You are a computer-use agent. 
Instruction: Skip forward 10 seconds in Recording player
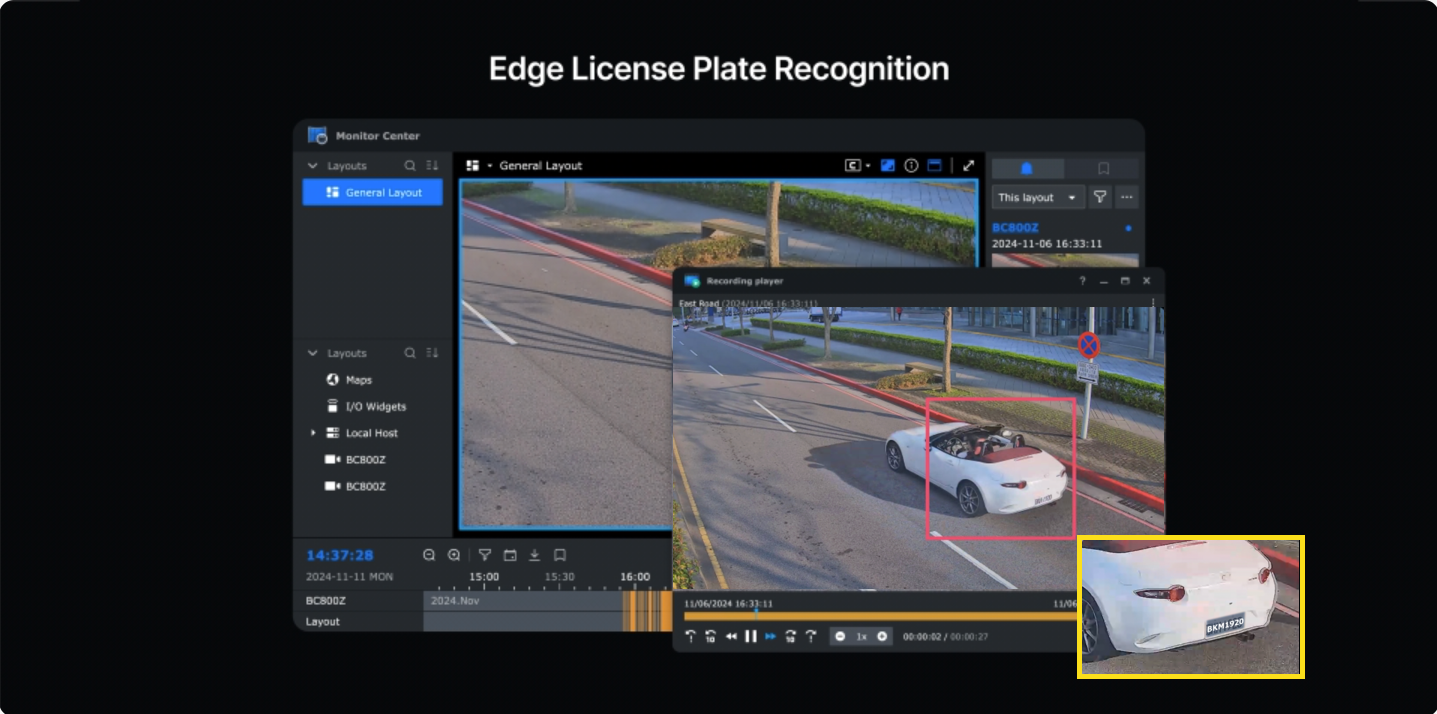[790, 636]
